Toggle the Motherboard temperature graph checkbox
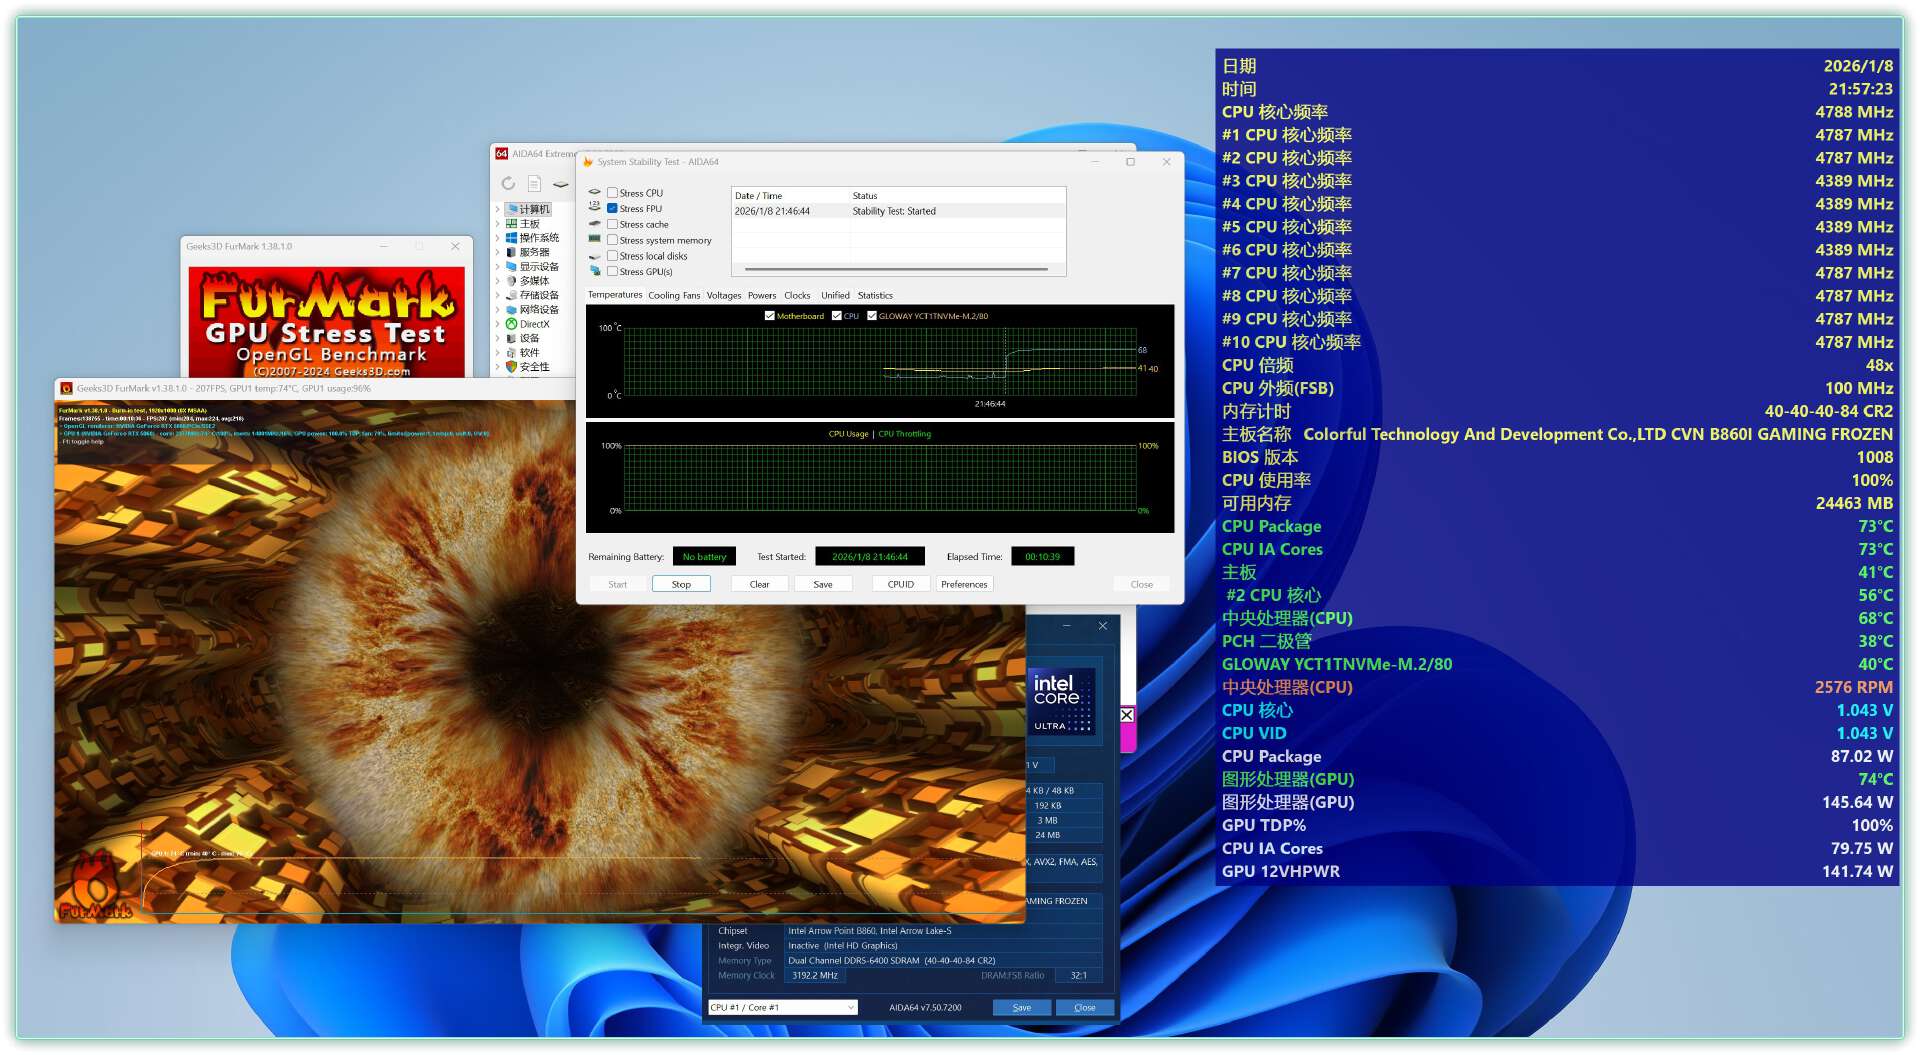The image size is (1920, 1055). click(770, 316)
